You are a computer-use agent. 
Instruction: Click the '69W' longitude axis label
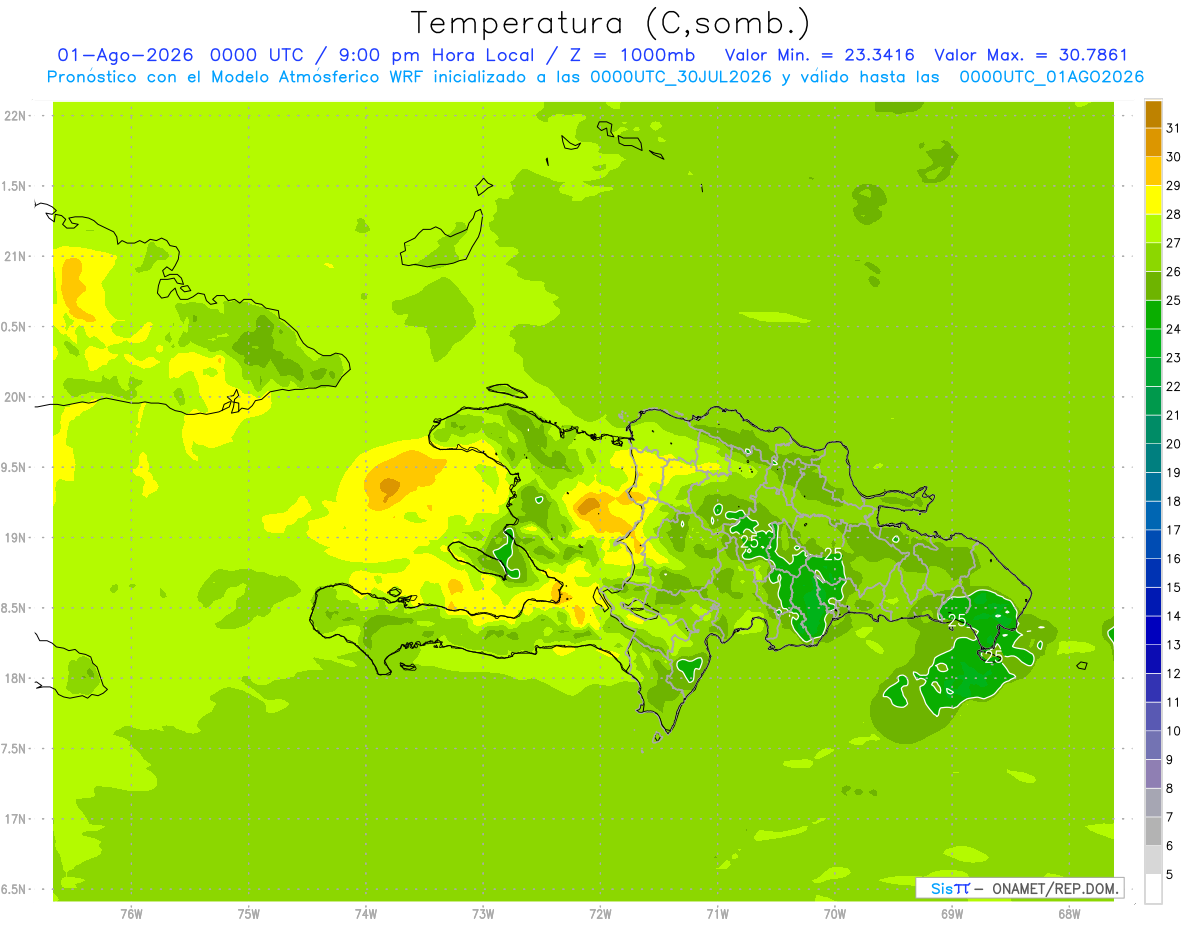click(x=952, y=914)
